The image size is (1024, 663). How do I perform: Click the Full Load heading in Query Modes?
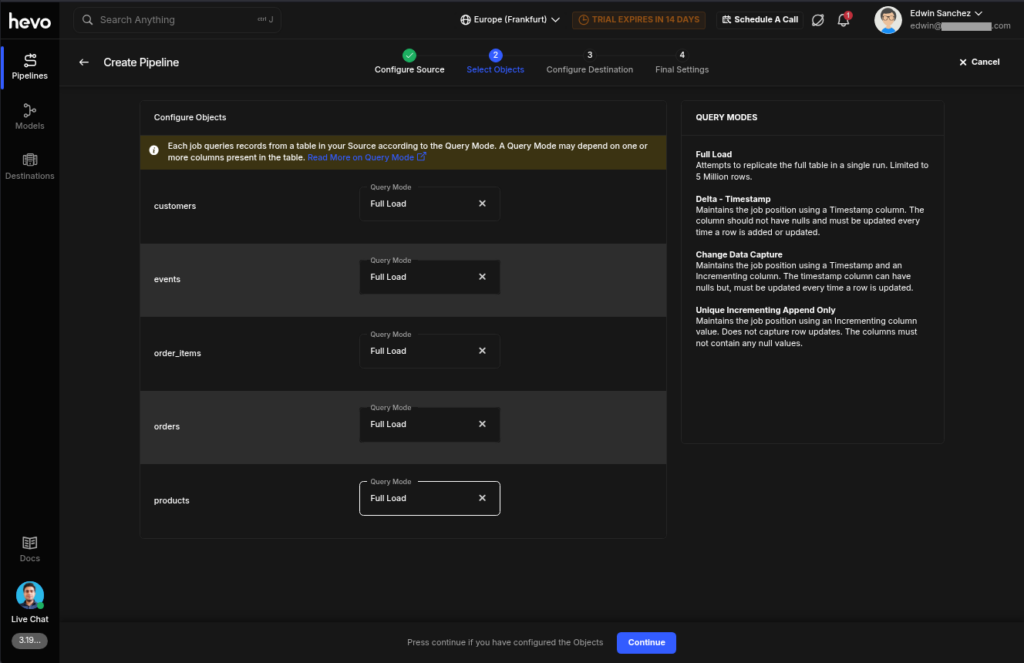[713, 154]
